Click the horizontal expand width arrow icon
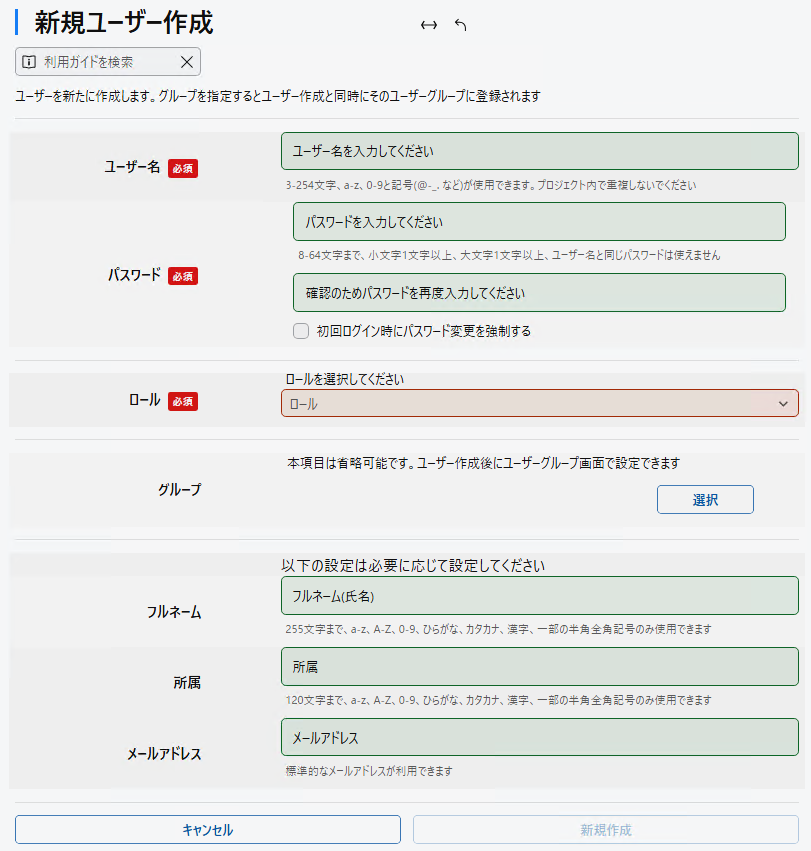The height and width of the screenshot is (851, 811). 429,25
